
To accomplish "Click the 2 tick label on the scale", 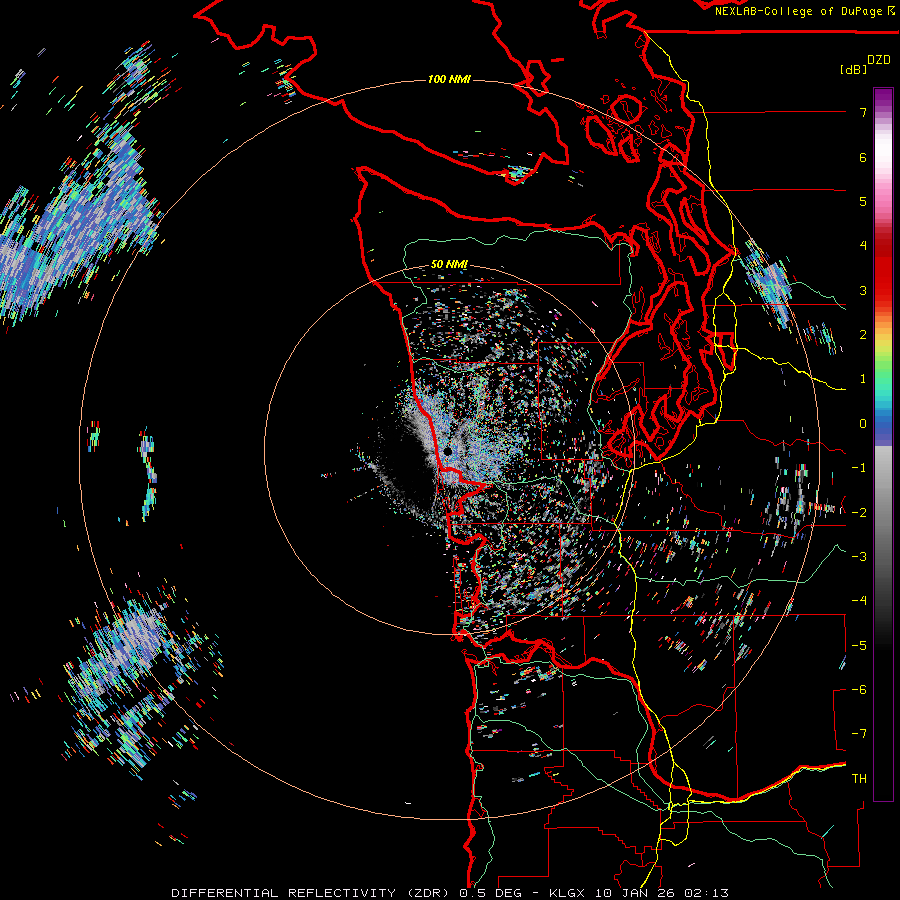I will point(863,335).
